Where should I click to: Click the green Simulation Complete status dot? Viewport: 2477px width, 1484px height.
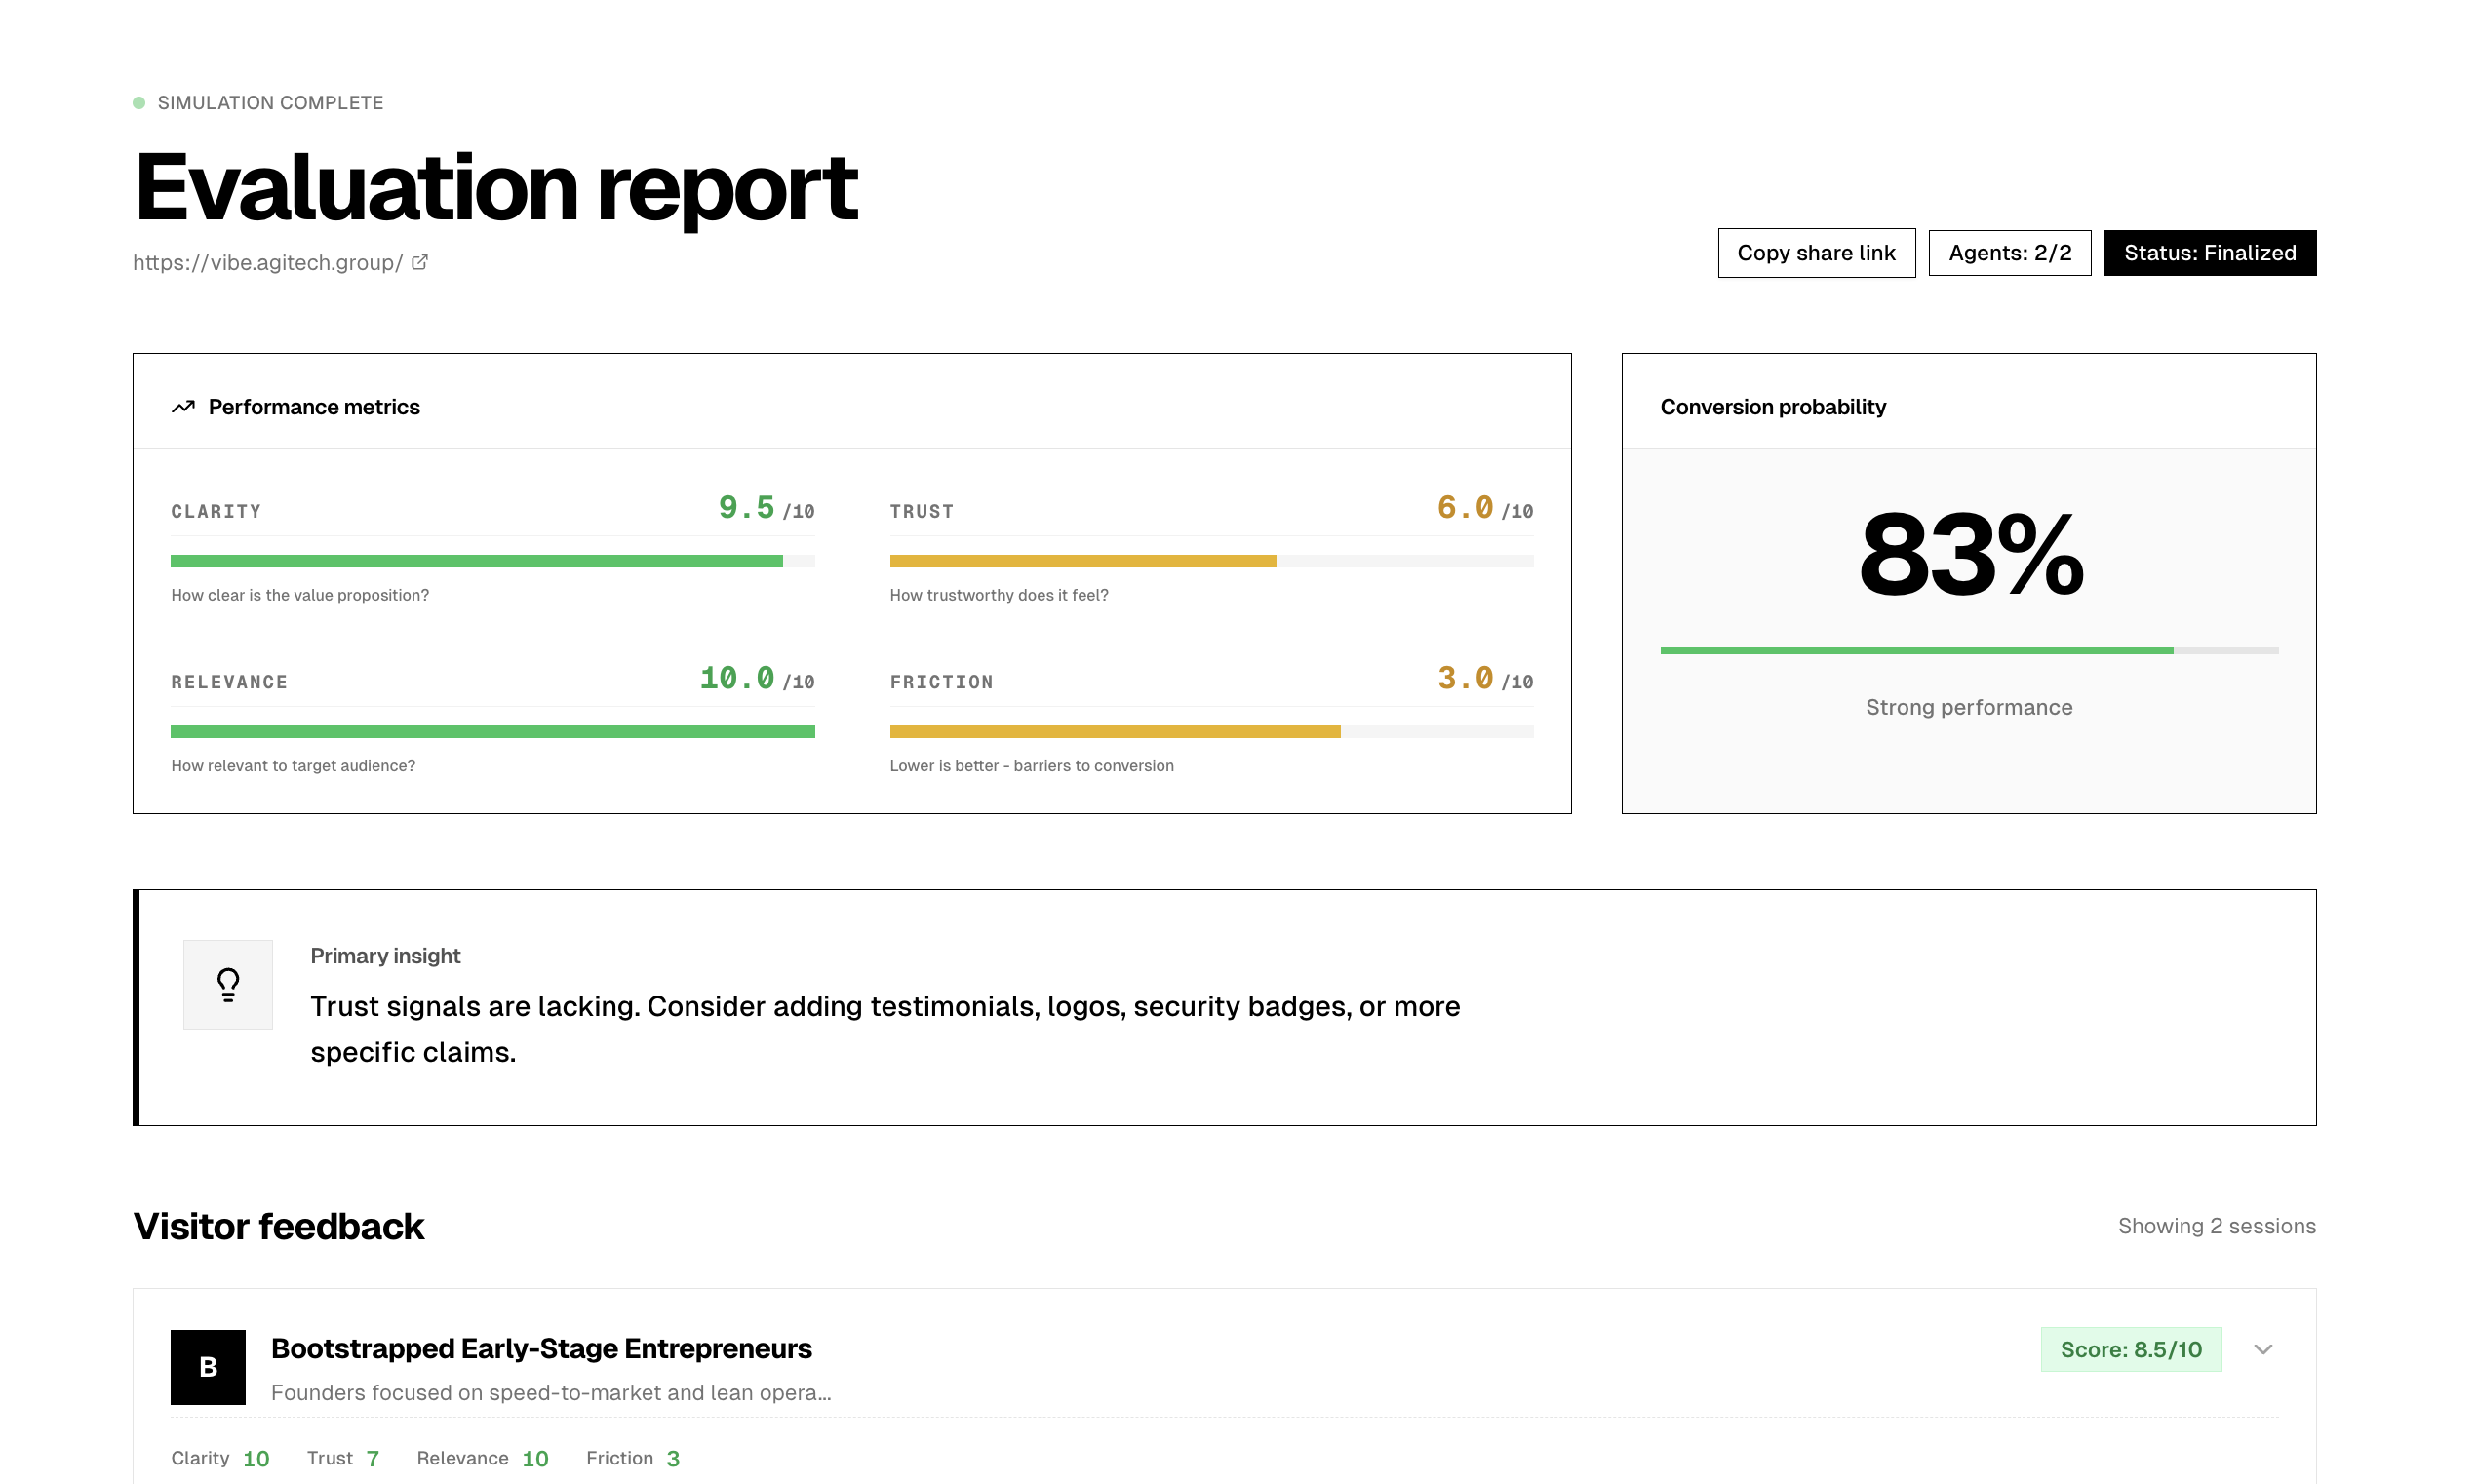139,103
